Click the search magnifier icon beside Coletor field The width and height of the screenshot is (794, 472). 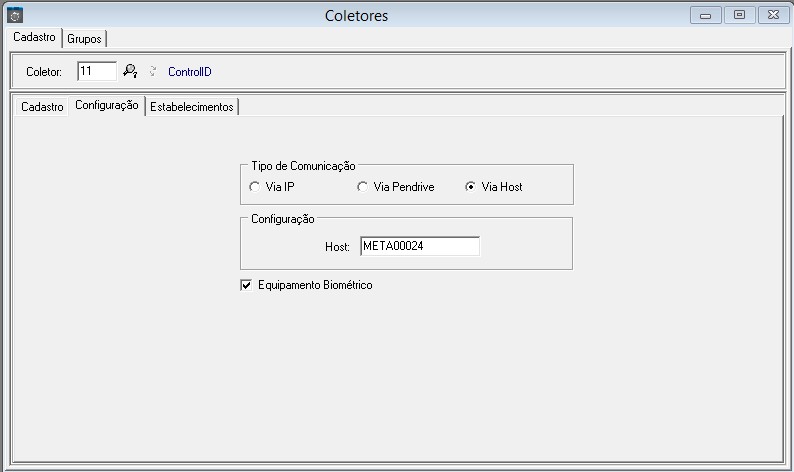(130, 71)
